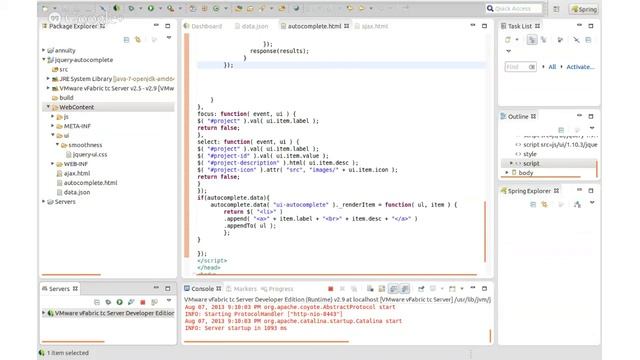Collapse the jquery-autocomplete project
Screen dimensions: 640x360
[44, 60]
